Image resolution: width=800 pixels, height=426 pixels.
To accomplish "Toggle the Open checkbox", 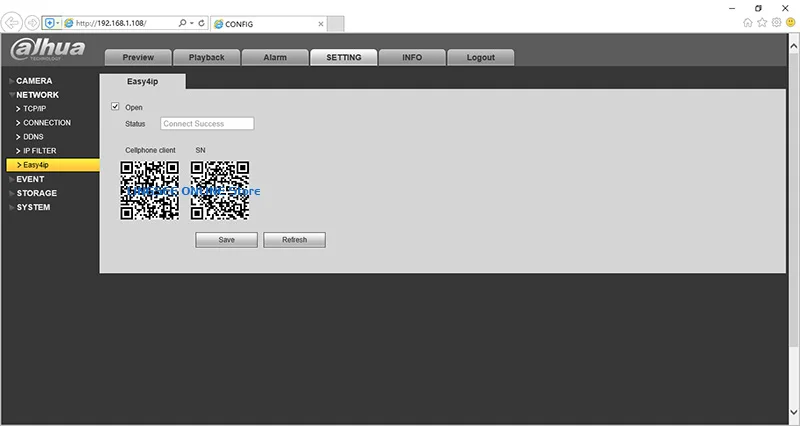I will coord(115,107).
